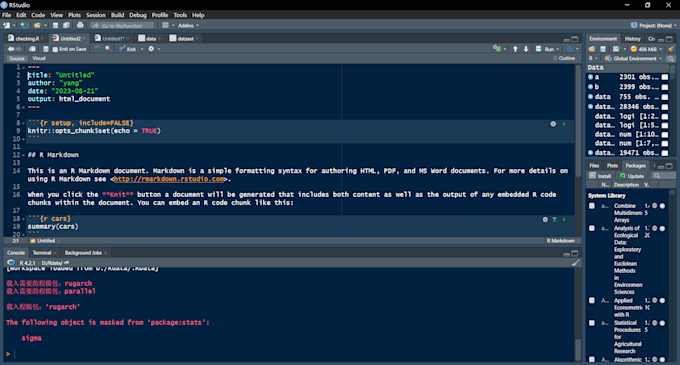Click the back navigation arrow in editor
Viewport: 680px width, 365px height.
pyautogui.click(x=10, y=49)
